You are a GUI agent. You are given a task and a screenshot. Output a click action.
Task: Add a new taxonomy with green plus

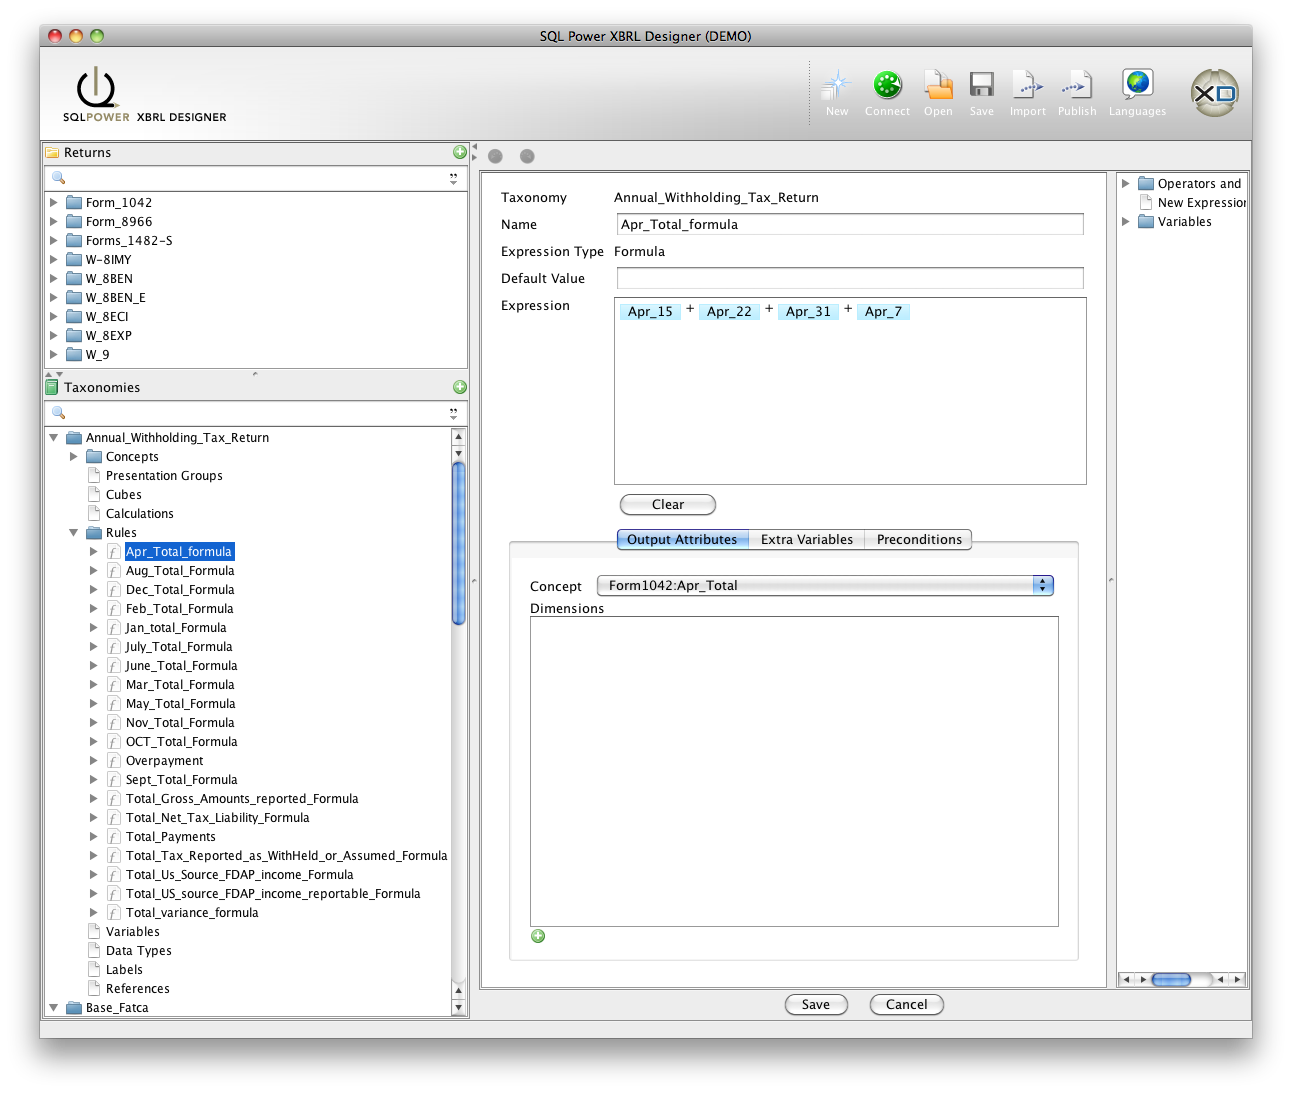[x=460, y=387]
